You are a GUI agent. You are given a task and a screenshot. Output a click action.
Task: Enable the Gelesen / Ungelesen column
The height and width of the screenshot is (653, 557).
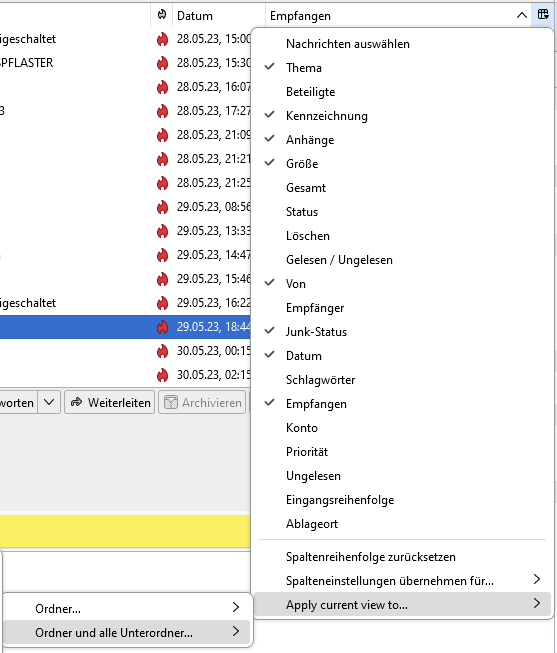coord(402,260)
